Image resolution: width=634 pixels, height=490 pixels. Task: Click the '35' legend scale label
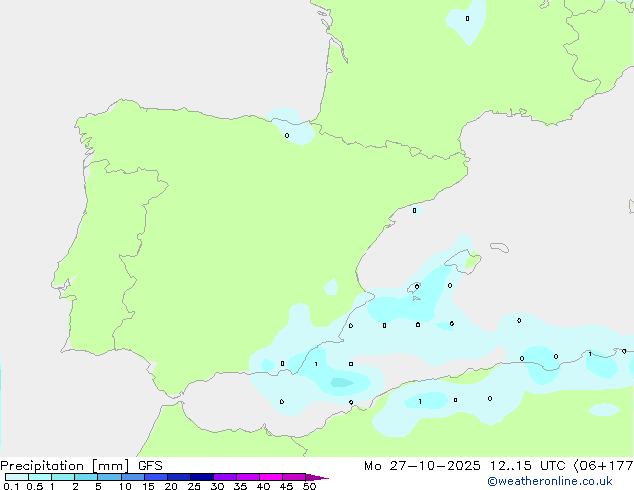coord(240,486)
